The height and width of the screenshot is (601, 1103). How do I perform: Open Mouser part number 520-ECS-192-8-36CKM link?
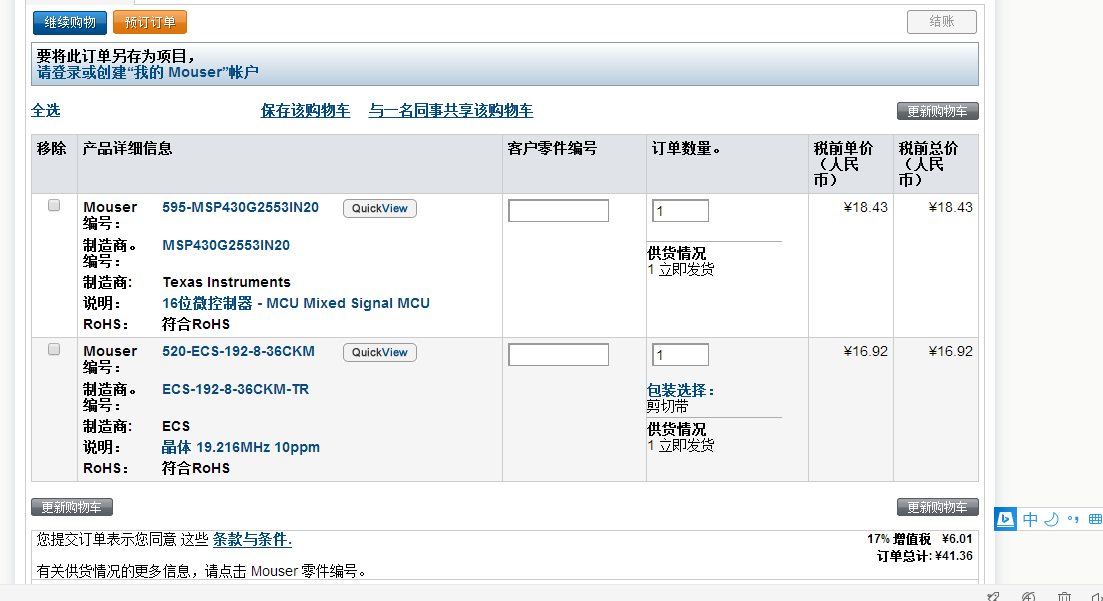[x=238, y=351]
